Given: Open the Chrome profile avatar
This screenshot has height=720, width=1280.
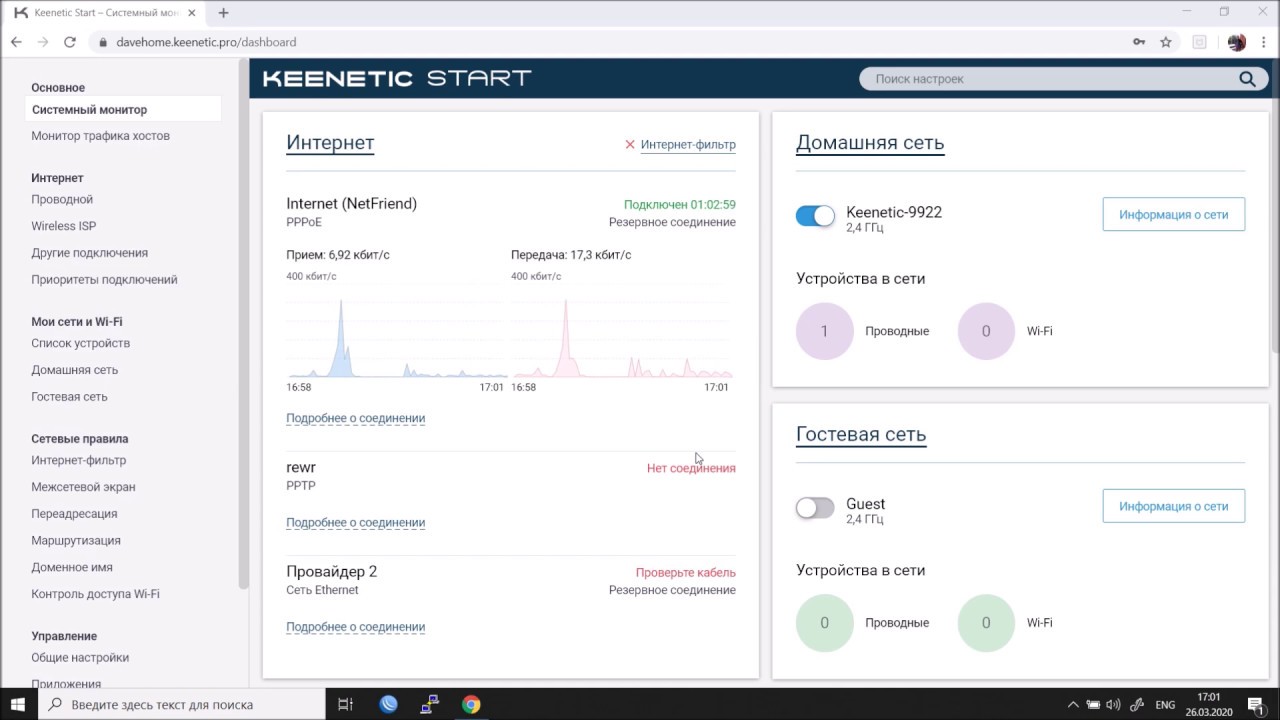Looking at the screenshot, I should click(1237, 42).
